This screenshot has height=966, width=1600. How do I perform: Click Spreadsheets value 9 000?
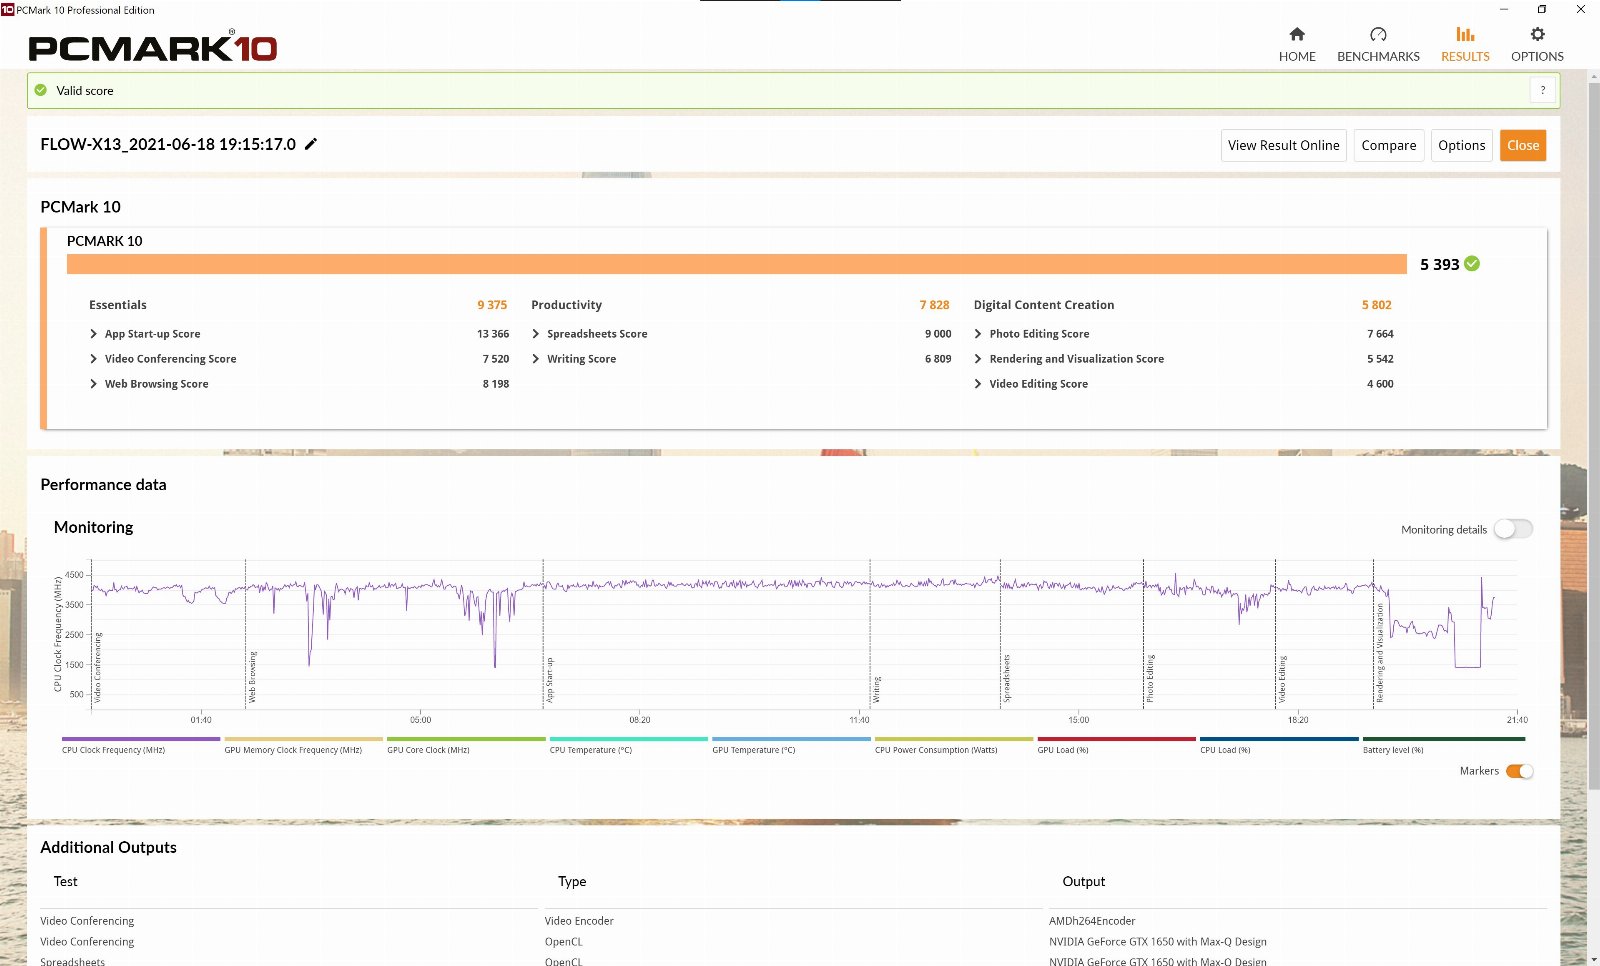pyautogui.click(x=938, y=334)
